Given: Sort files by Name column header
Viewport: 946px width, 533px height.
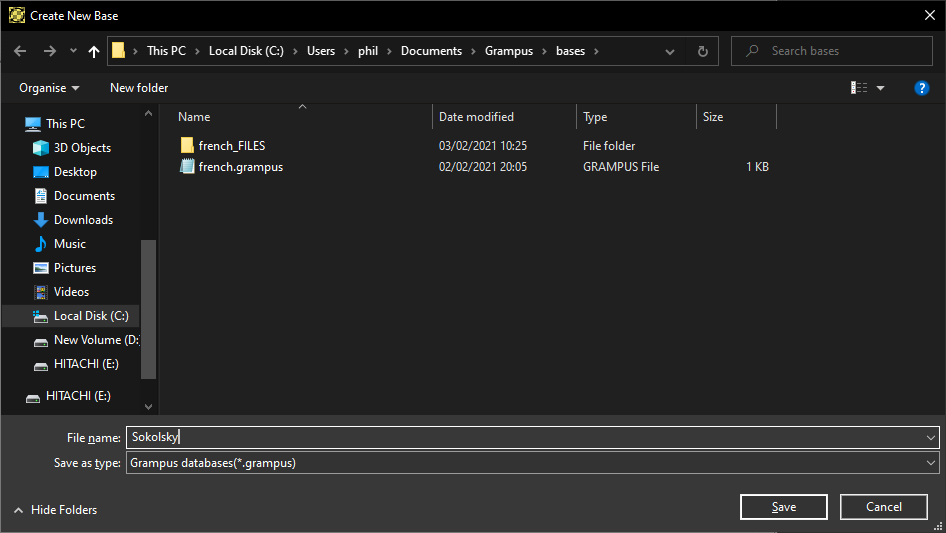Looking at the screenshot, I should click(x=194, y=117).
